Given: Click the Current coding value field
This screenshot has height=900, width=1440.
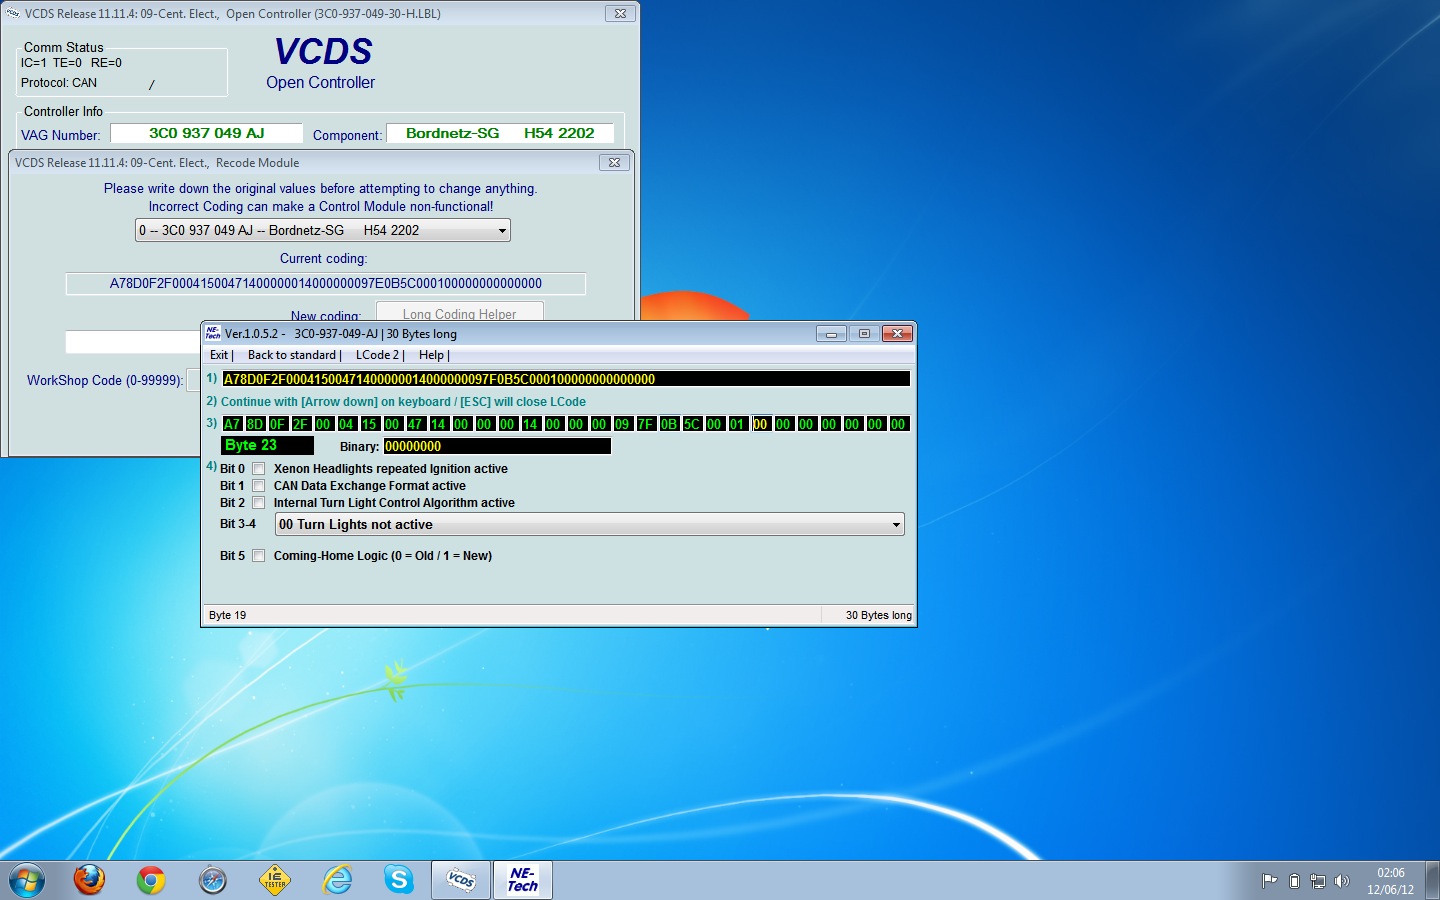Looking at the screenshot, I should click(x=326, y=283).
